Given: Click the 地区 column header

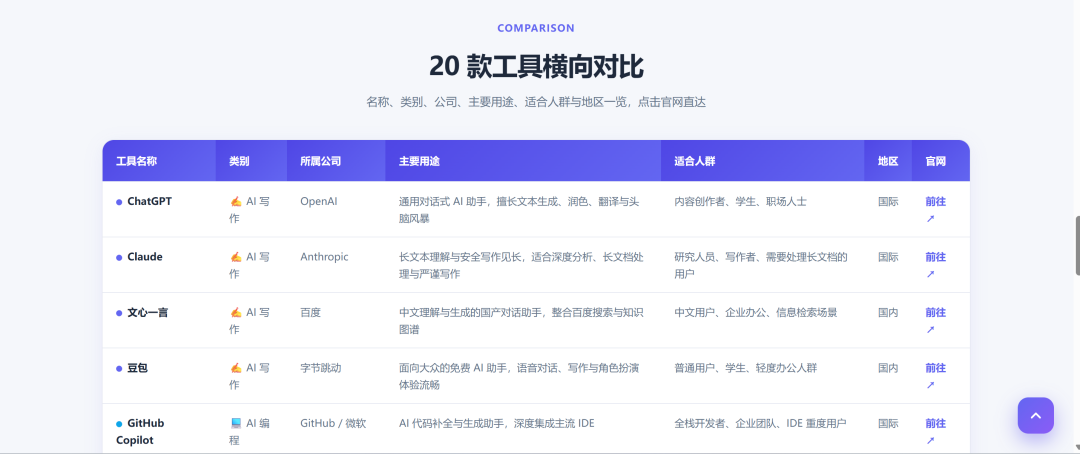Looking at the screenshot, I should click(x=888, y=161).
